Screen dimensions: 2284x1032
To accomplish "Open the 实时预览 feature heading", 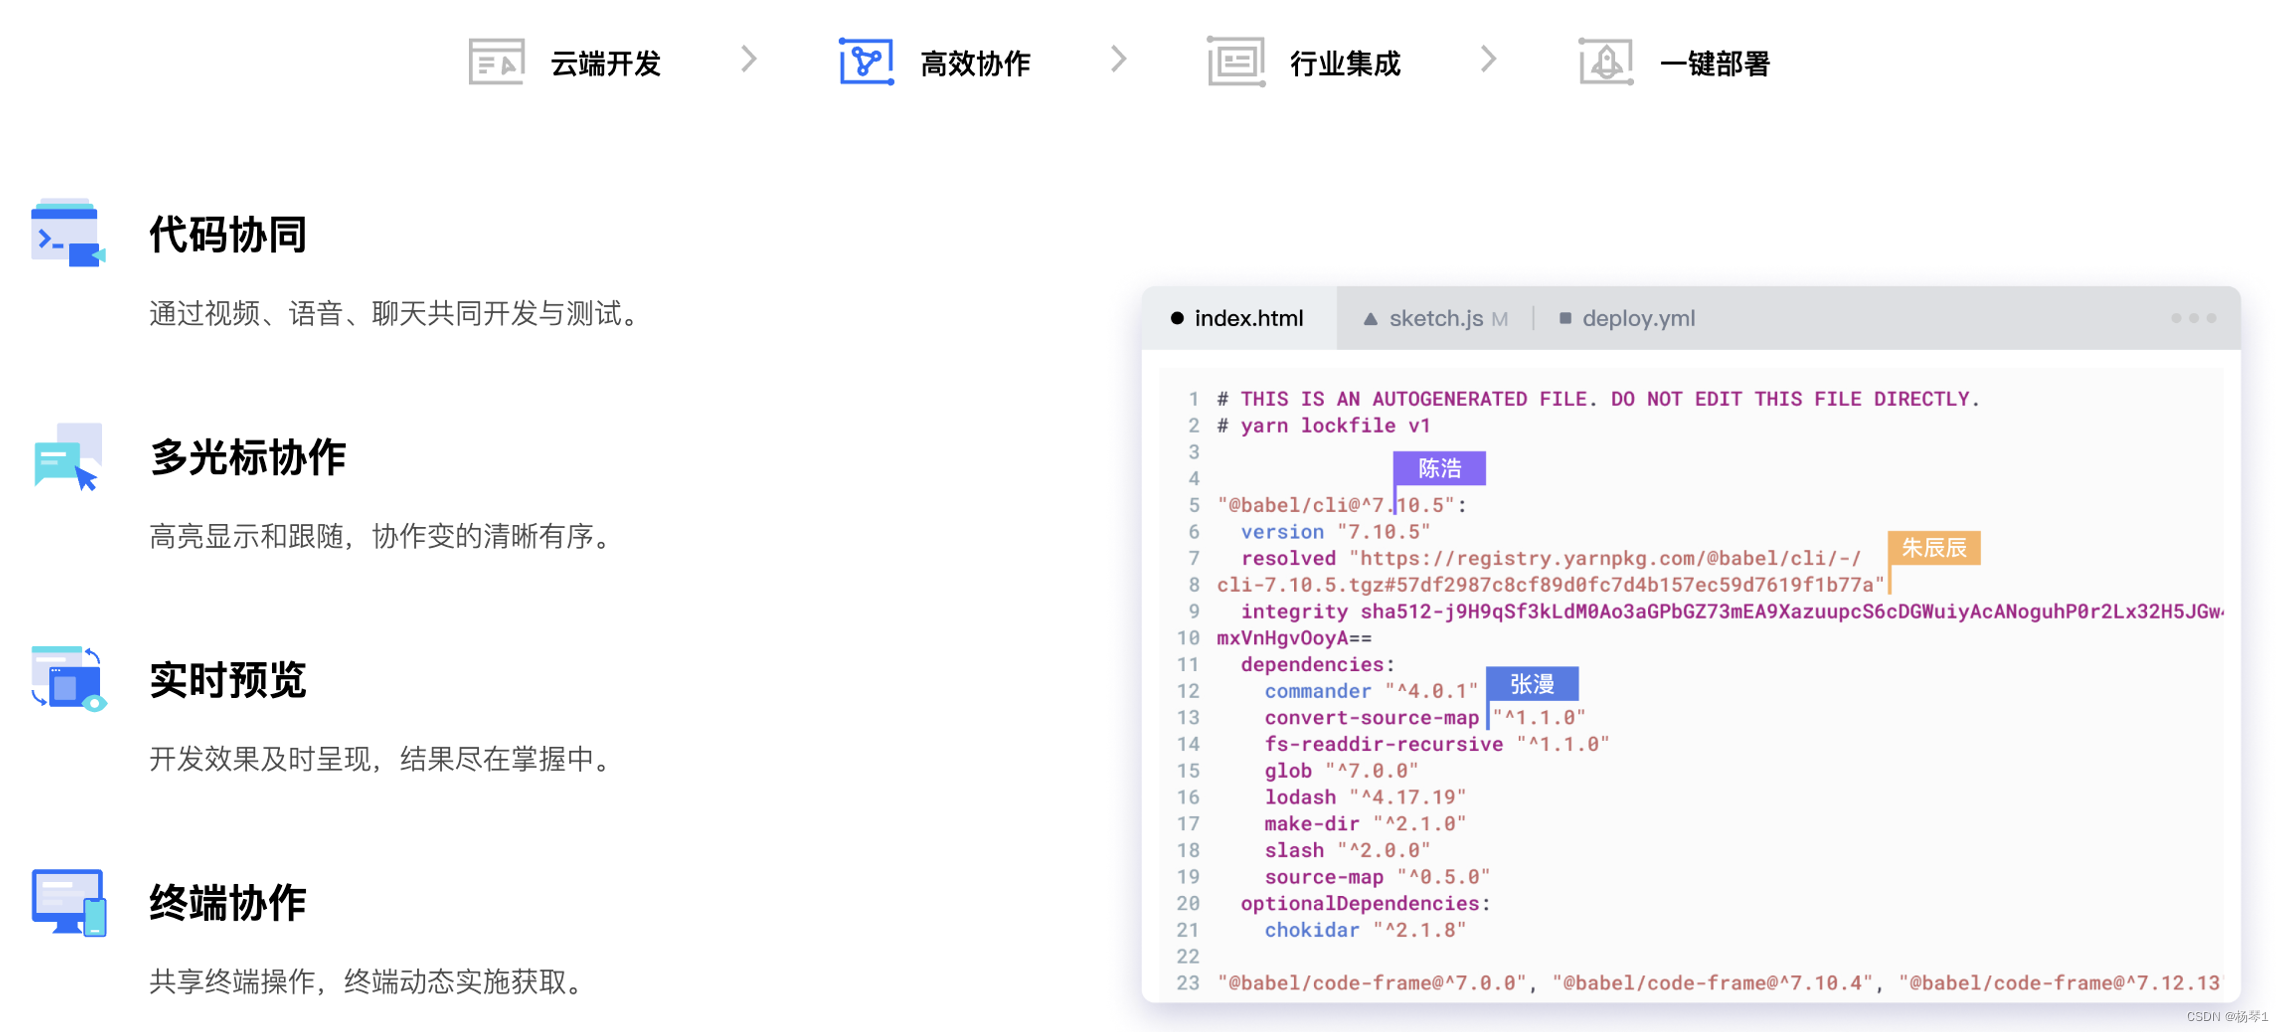I will pos(228,679).
